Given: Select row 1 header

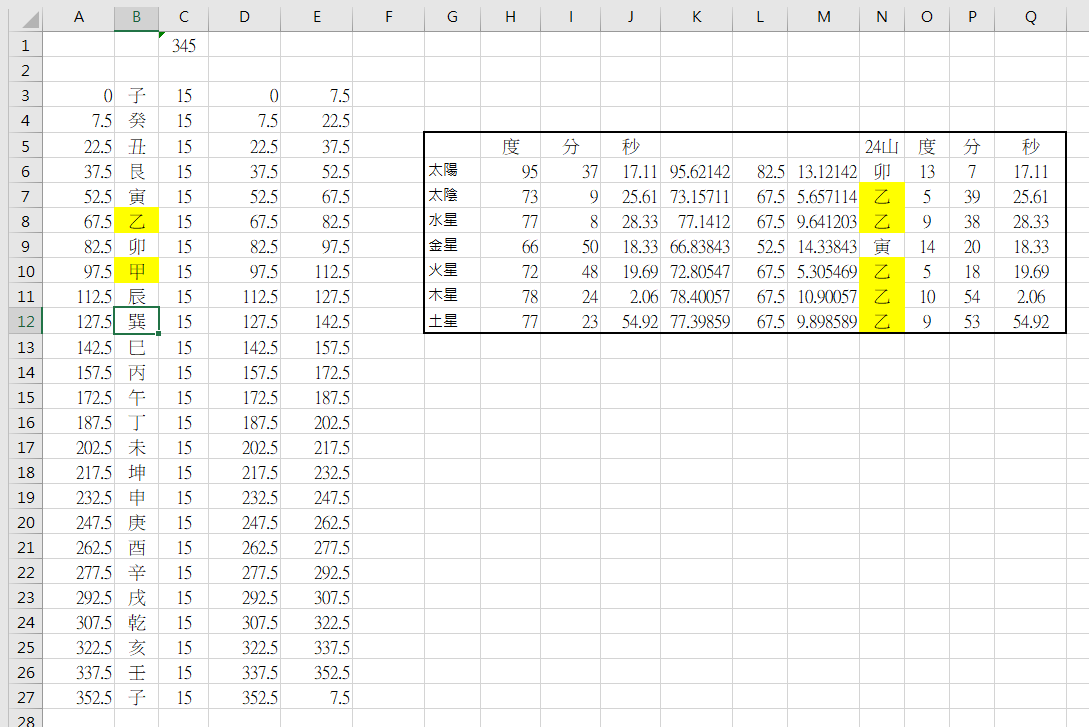Looking at the screenshot, I should pyautogui.click(x=26, y=44).
